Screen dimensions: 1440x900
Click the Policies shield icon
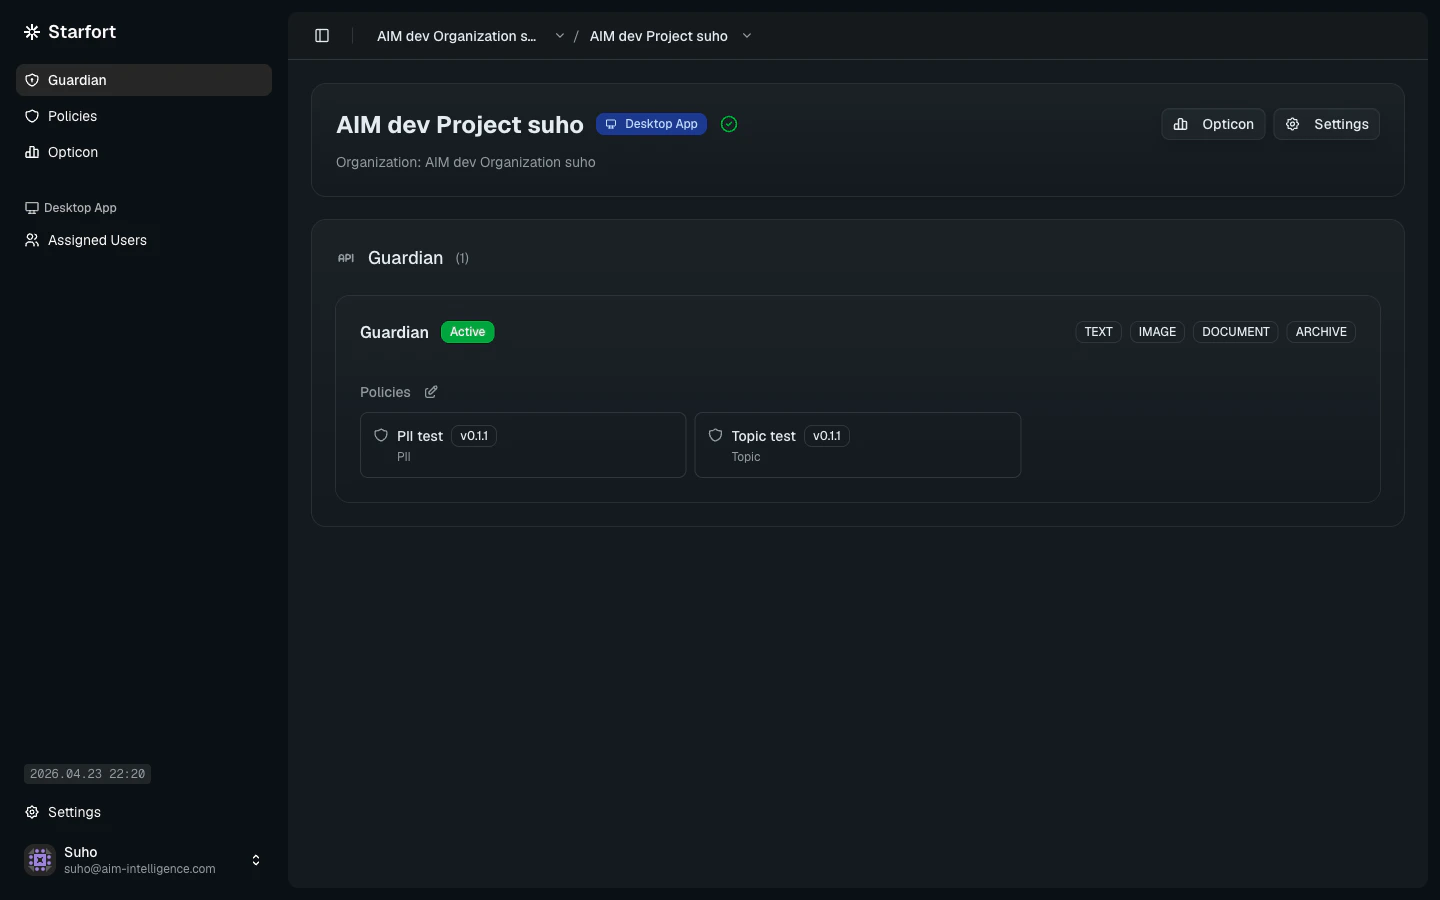point(32,117)
